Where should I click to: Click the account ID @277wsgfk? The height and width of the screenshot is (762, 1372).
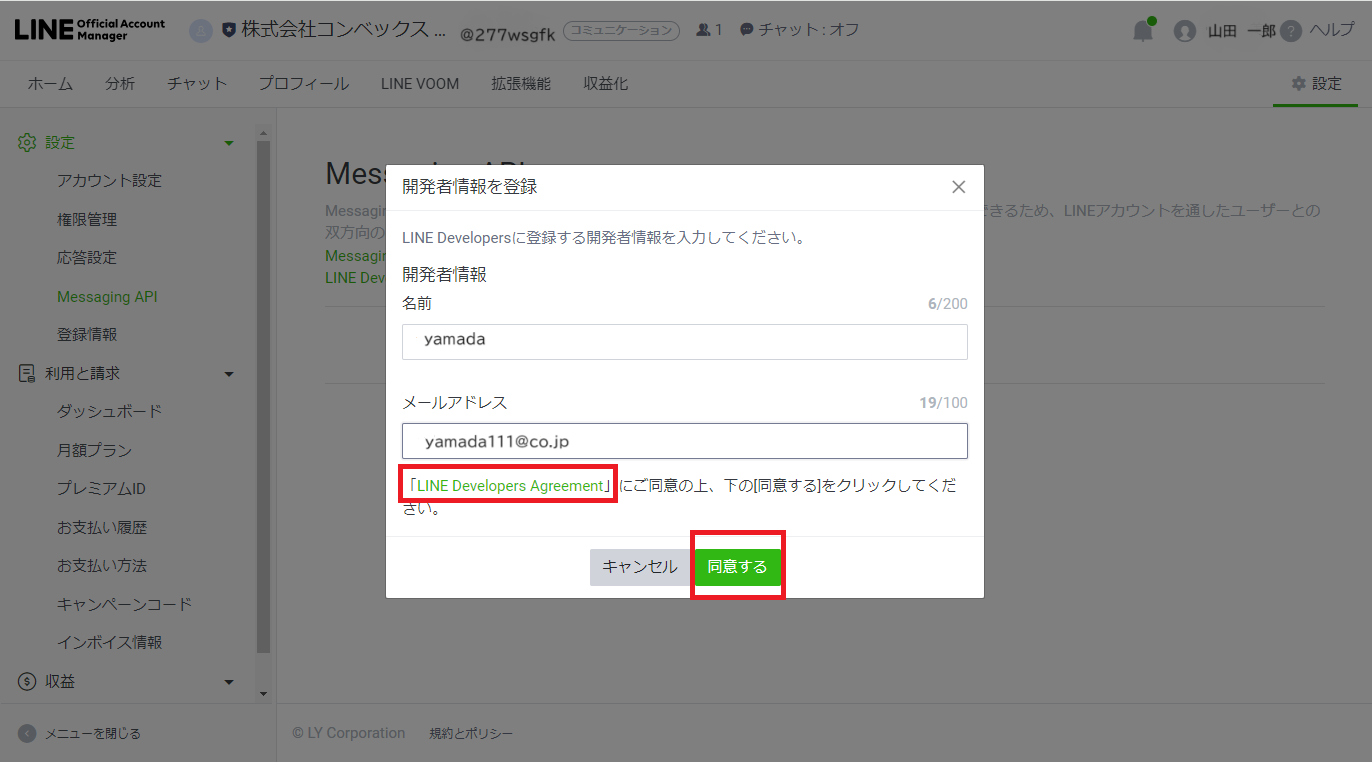pyautogui.click(x=507, y=33)
